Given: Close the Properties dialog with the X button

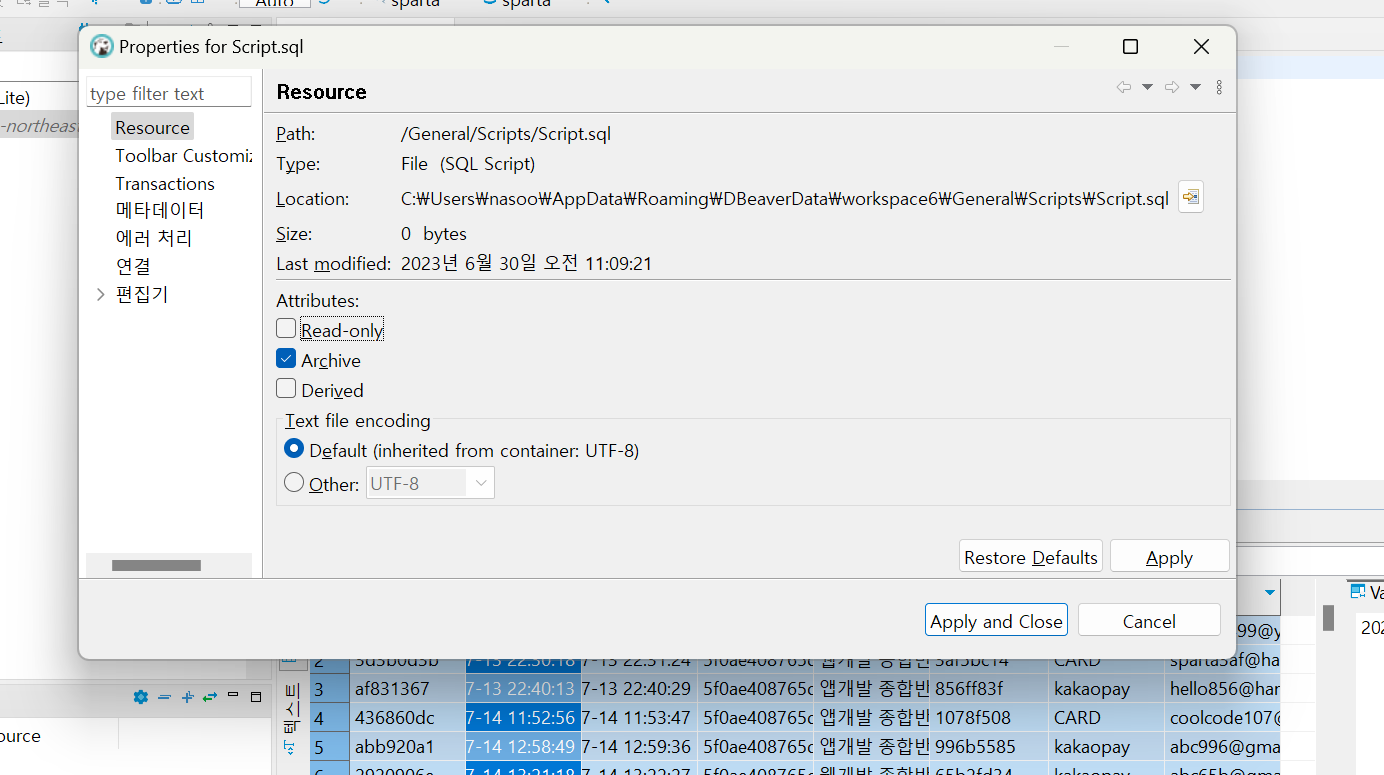Looking at the screenshot, I should [1201, 47].
